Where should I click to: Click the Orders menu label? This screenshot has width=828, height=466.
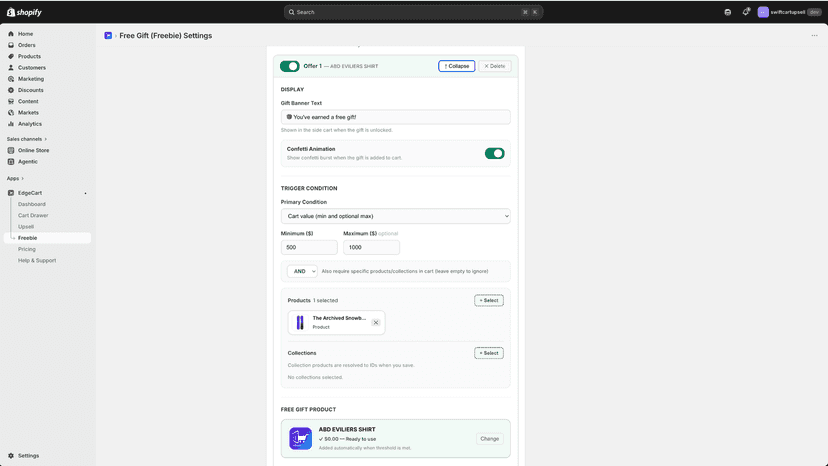pos(26,45)
